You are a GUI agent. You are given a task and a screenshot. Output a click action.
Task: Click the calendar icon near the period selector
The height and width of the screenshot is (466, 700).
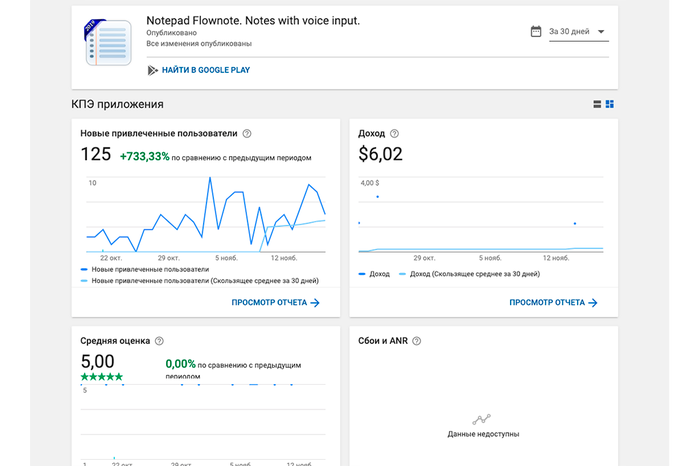pyautogui.click(x=536, y=31)
